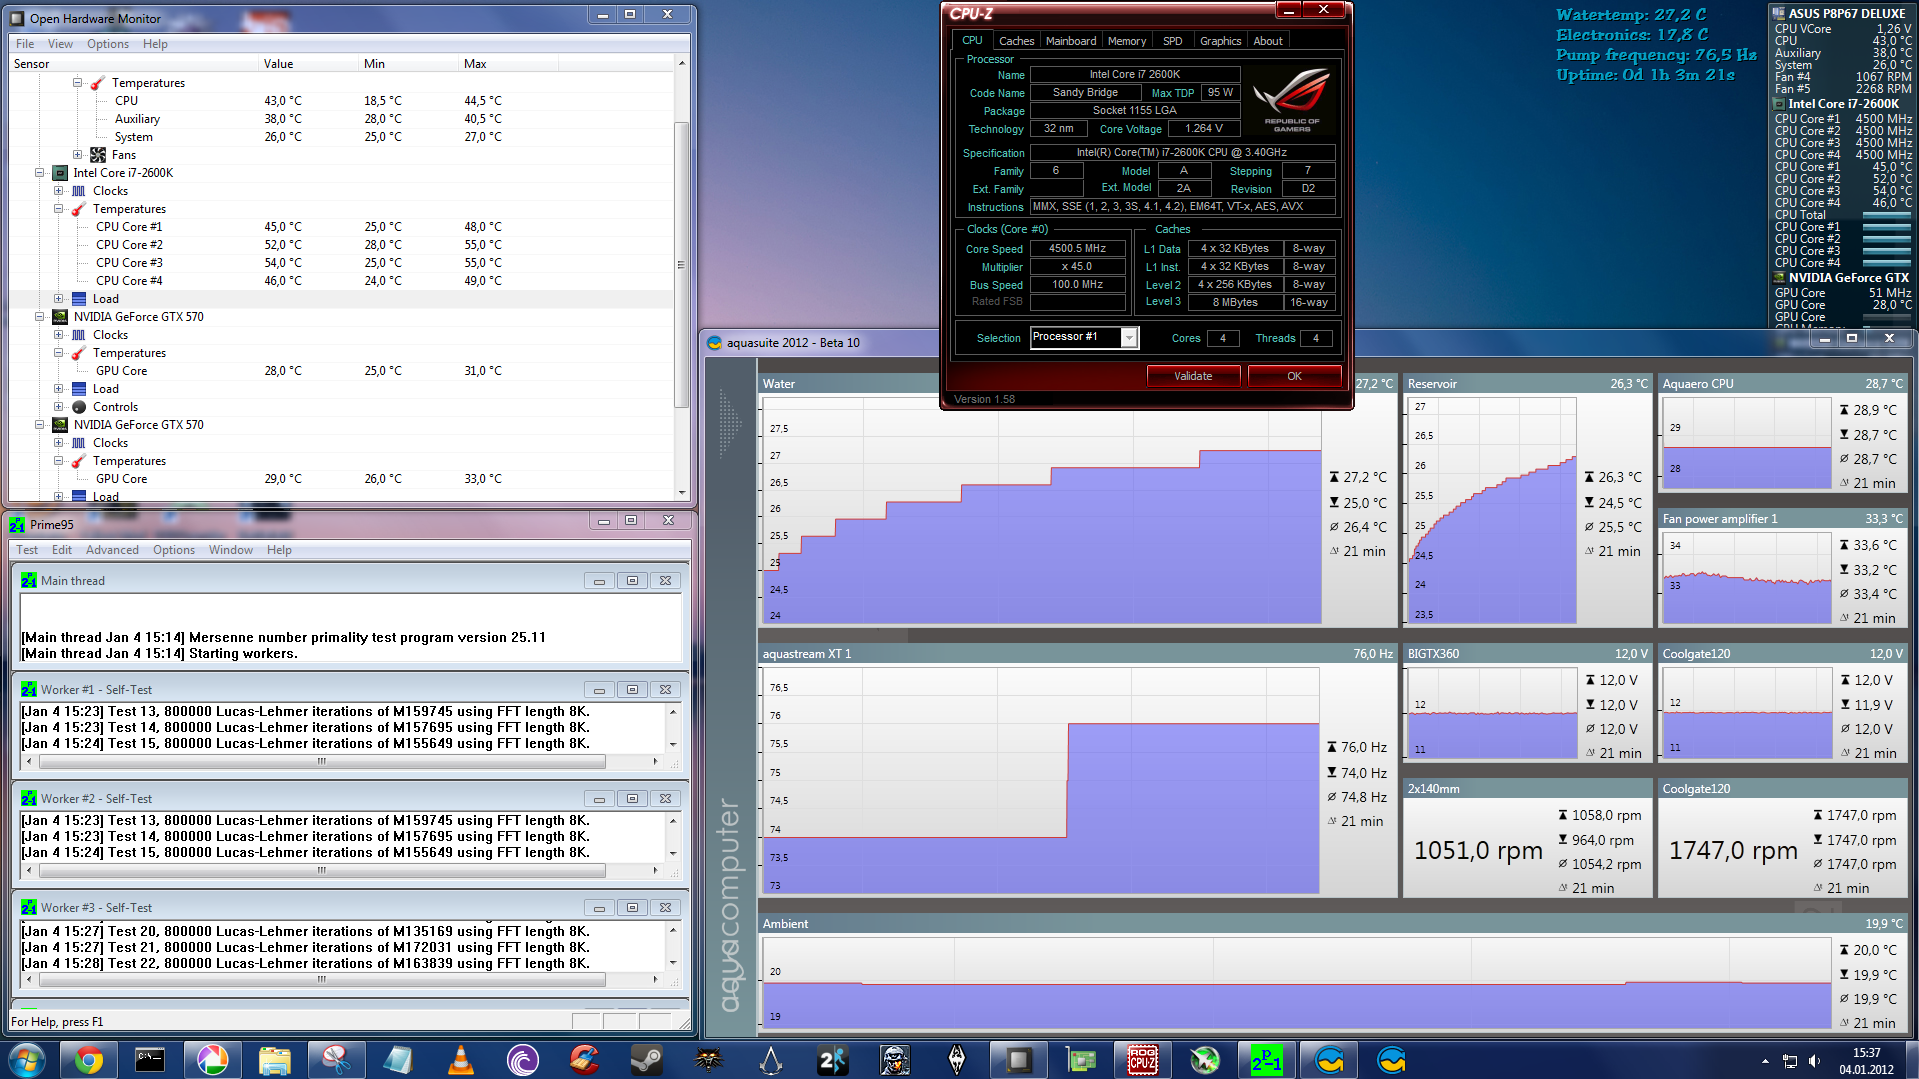Viewport: 1919px width, 1079px height.
Task: Open Prime95 Test menu
Action: [x=27, y=550]
